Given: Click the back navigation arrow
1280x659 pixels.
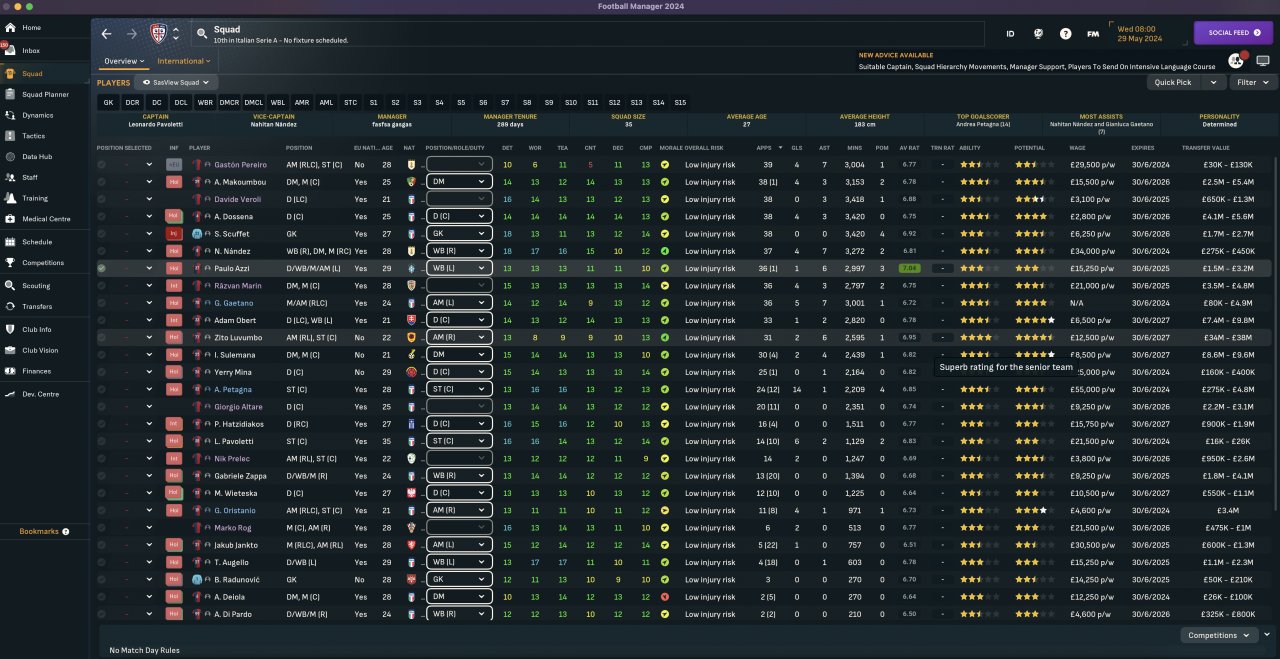Looking at the screenshot, I should pyautogui.click(x=107, y=33).
